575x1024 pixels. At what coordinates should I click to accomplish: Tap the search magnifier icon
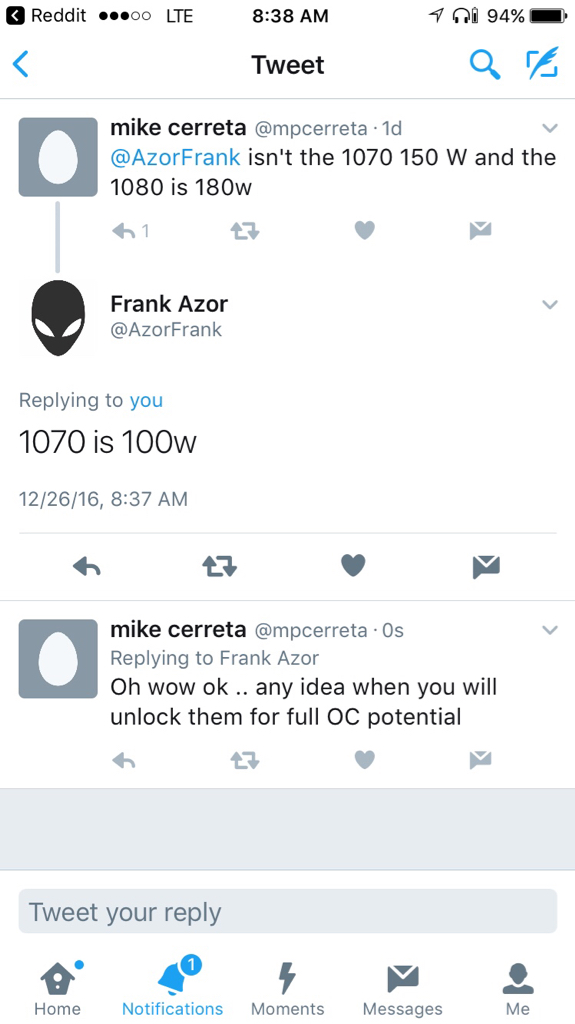pyautogui.click(x=485, y=65)
